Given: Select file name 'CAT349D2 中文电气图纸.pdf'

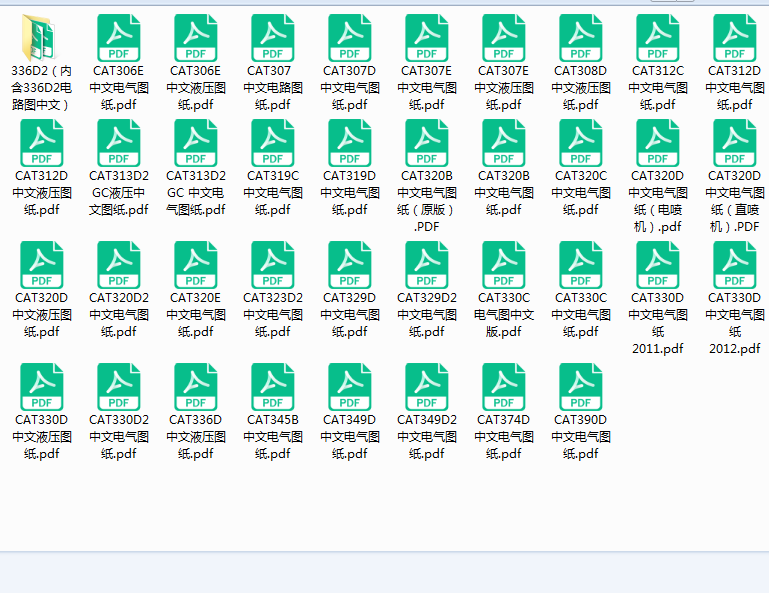Looking at the screenshot, I should [427, 437].
